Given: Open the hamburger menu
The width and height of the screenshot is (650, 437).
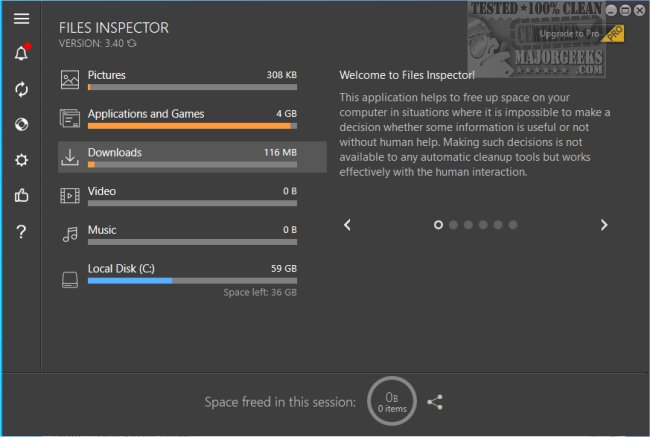Looking at the screenshot, I should [x=21, y=18].
